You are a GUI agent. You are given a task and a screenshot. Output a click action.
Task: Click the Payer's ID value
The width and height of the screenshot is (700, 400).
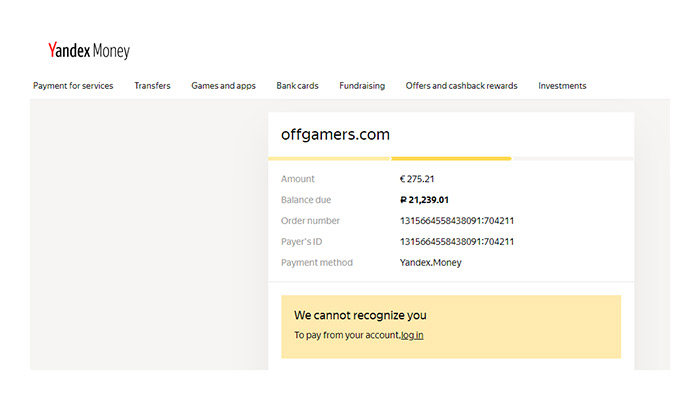(x=457, y=242)
